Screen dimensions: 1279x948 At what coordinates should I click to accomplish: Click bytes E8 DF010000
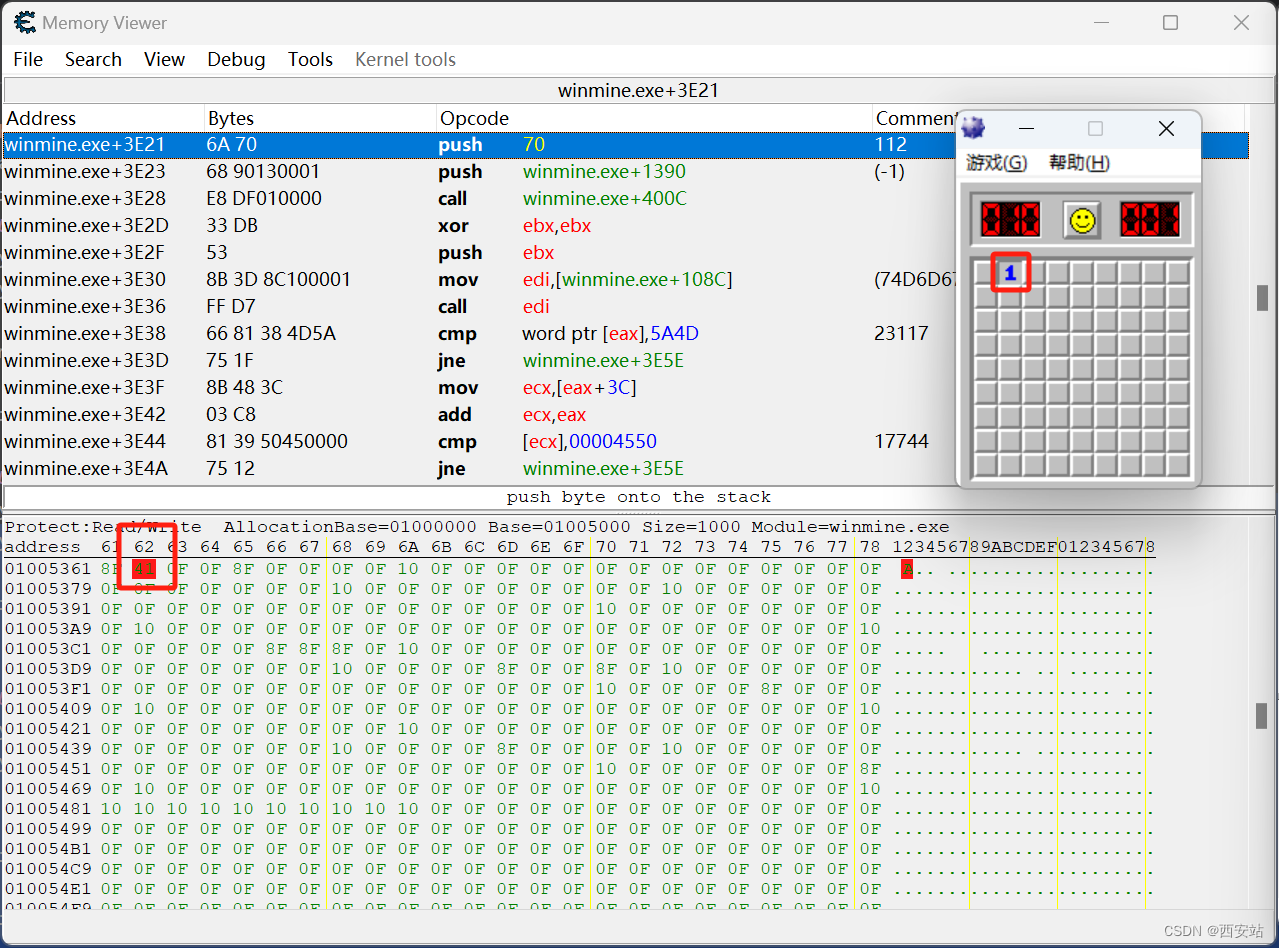[x=264, y=199]
